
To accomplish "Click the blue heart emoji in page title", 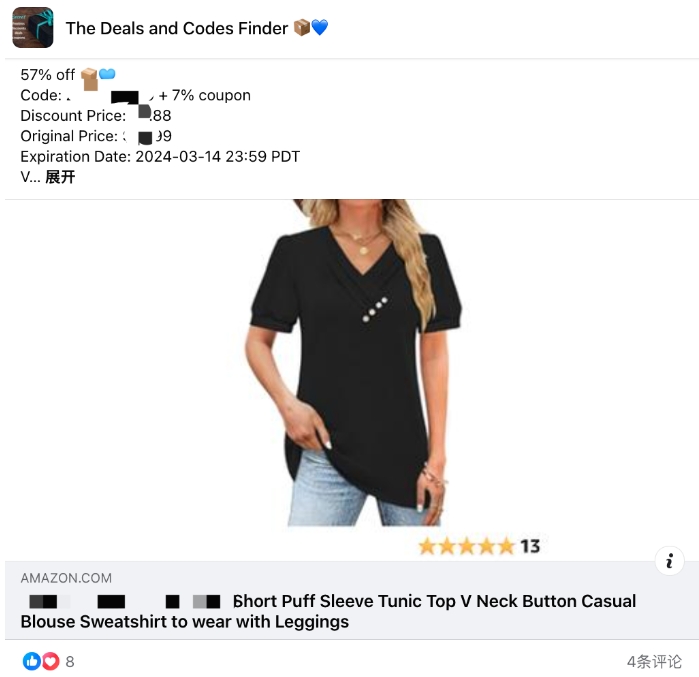I will pyautogui.click(x=320, y=28).
